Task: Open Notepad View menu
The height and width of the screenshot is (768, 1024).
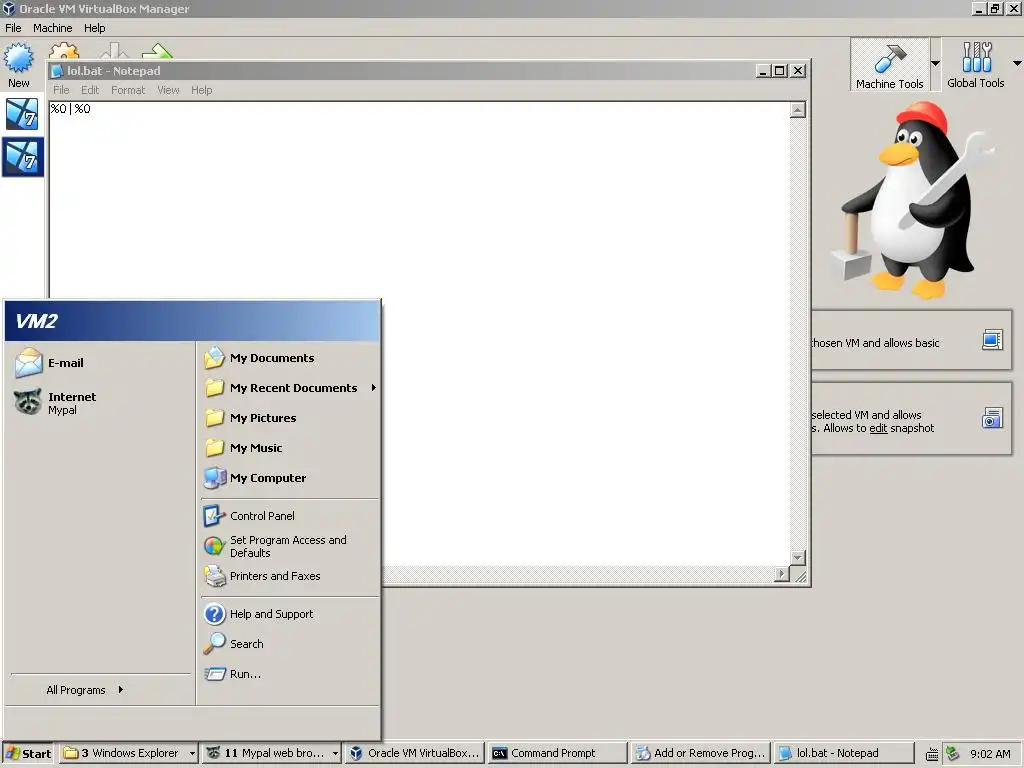Action: 168,90
